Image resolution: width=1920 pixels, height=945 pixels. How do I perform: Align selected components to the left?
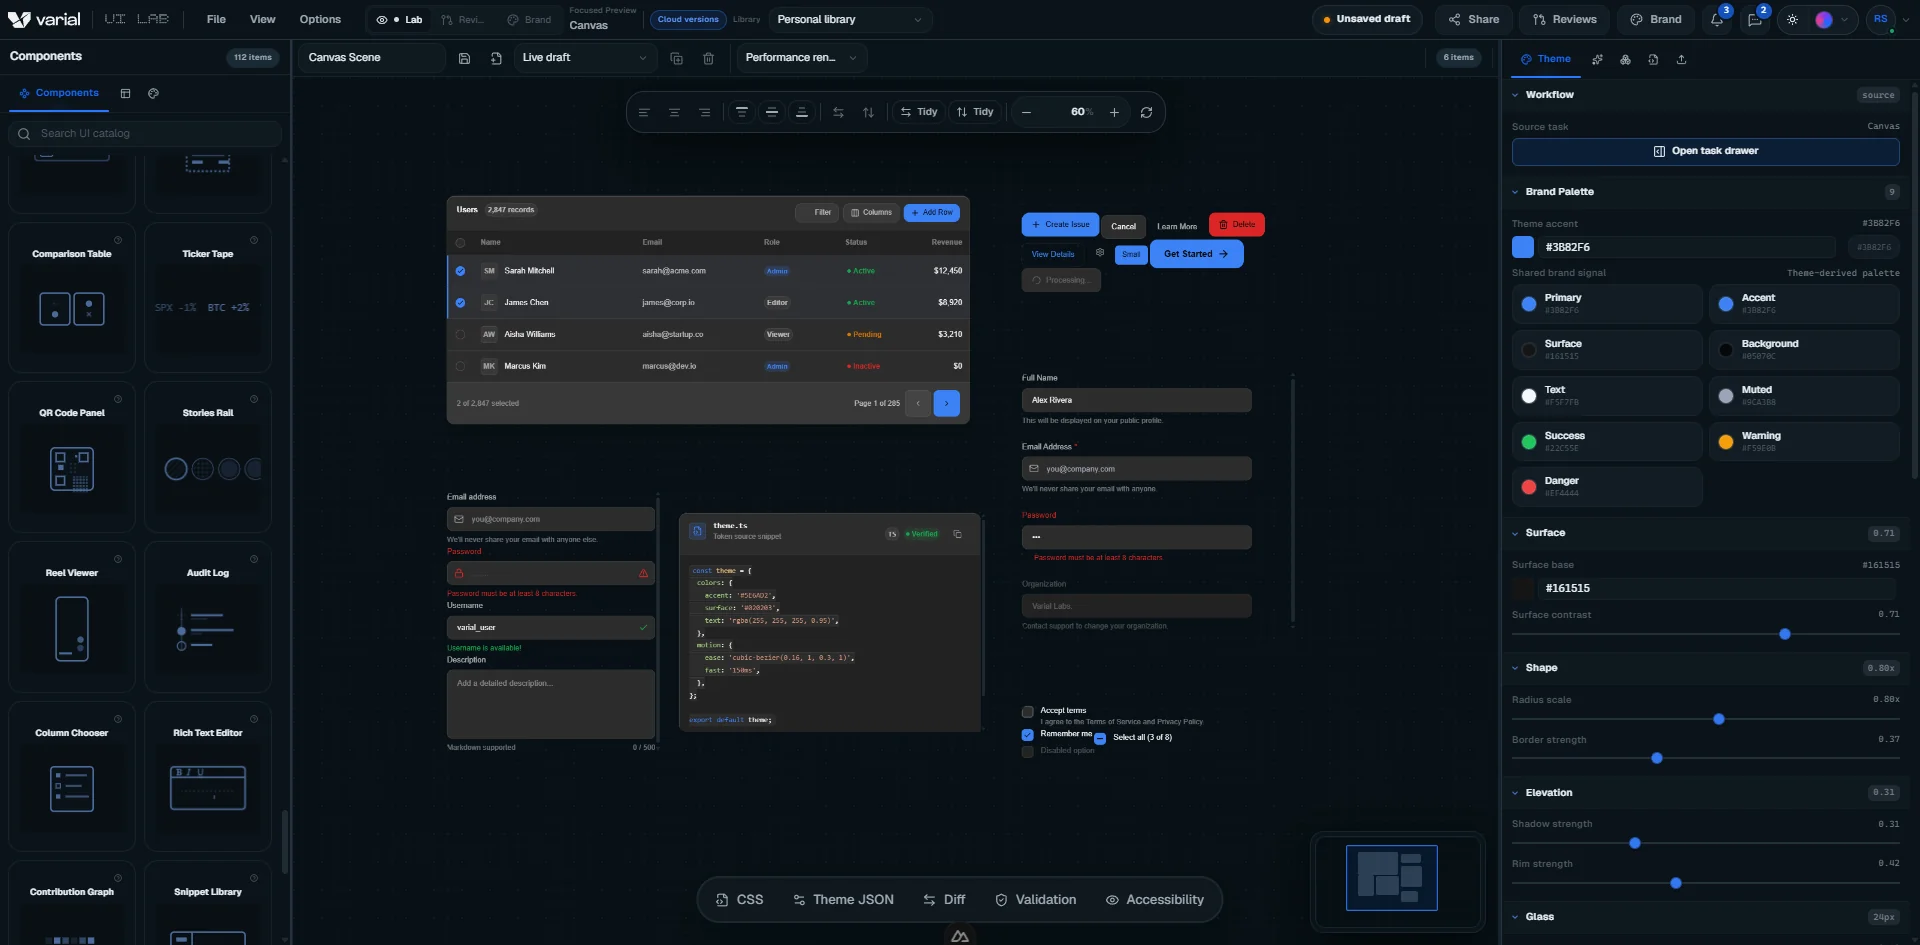[x=644, y=112]
